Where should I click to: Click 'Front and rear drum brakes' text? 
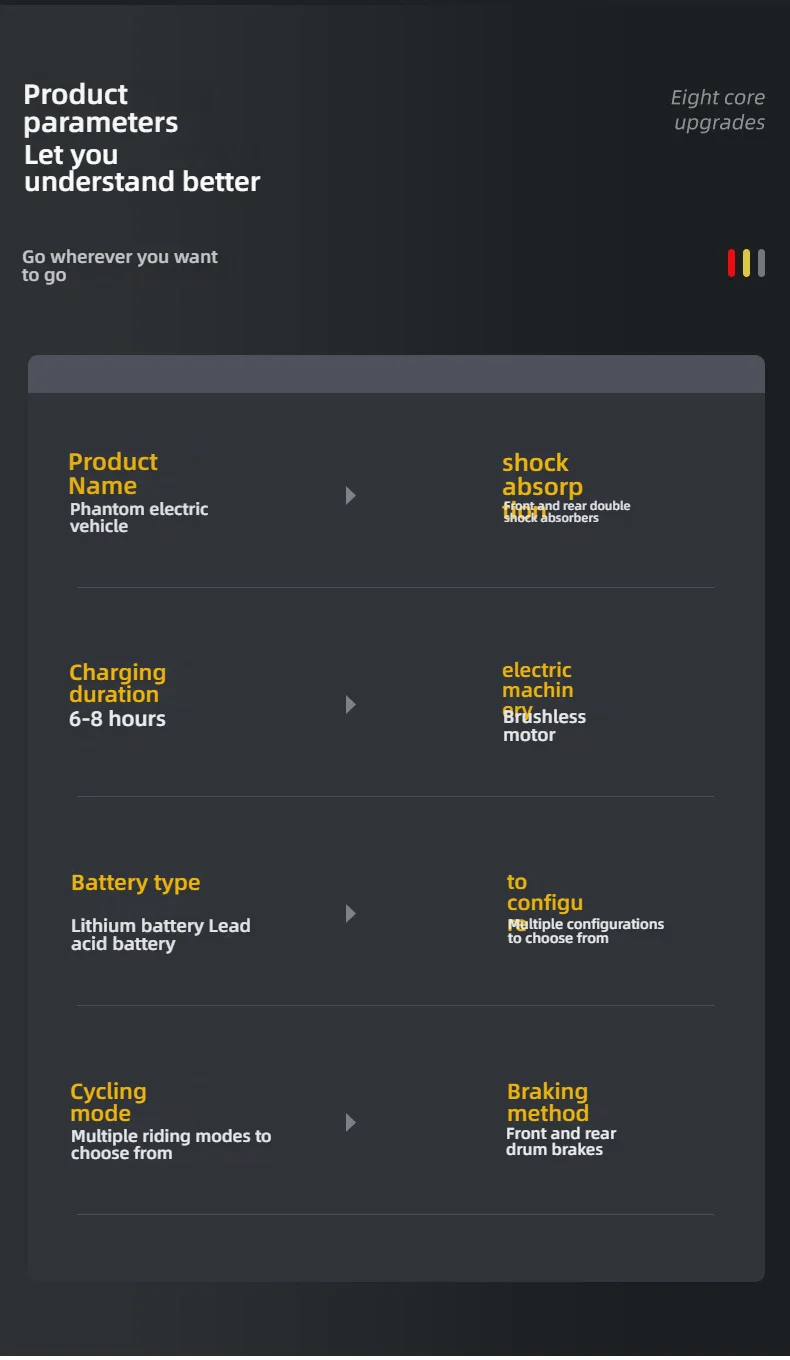coord(560,1141)
